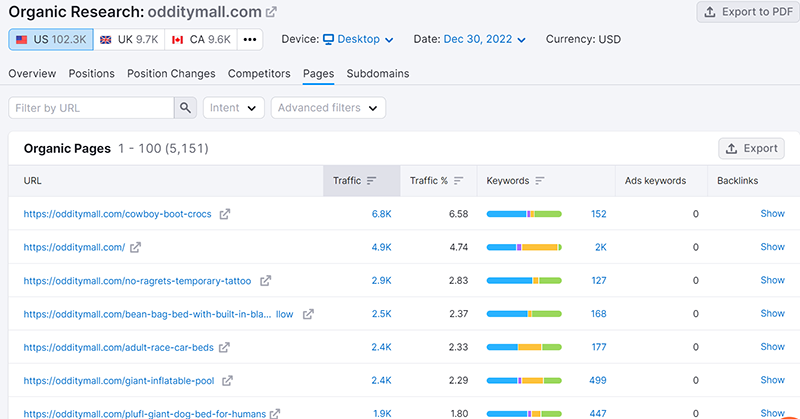Screen dimensions: 800x419
Task: Open external link icon for no-ragrets-temporary-tattoo
Action: pos(265,281)
